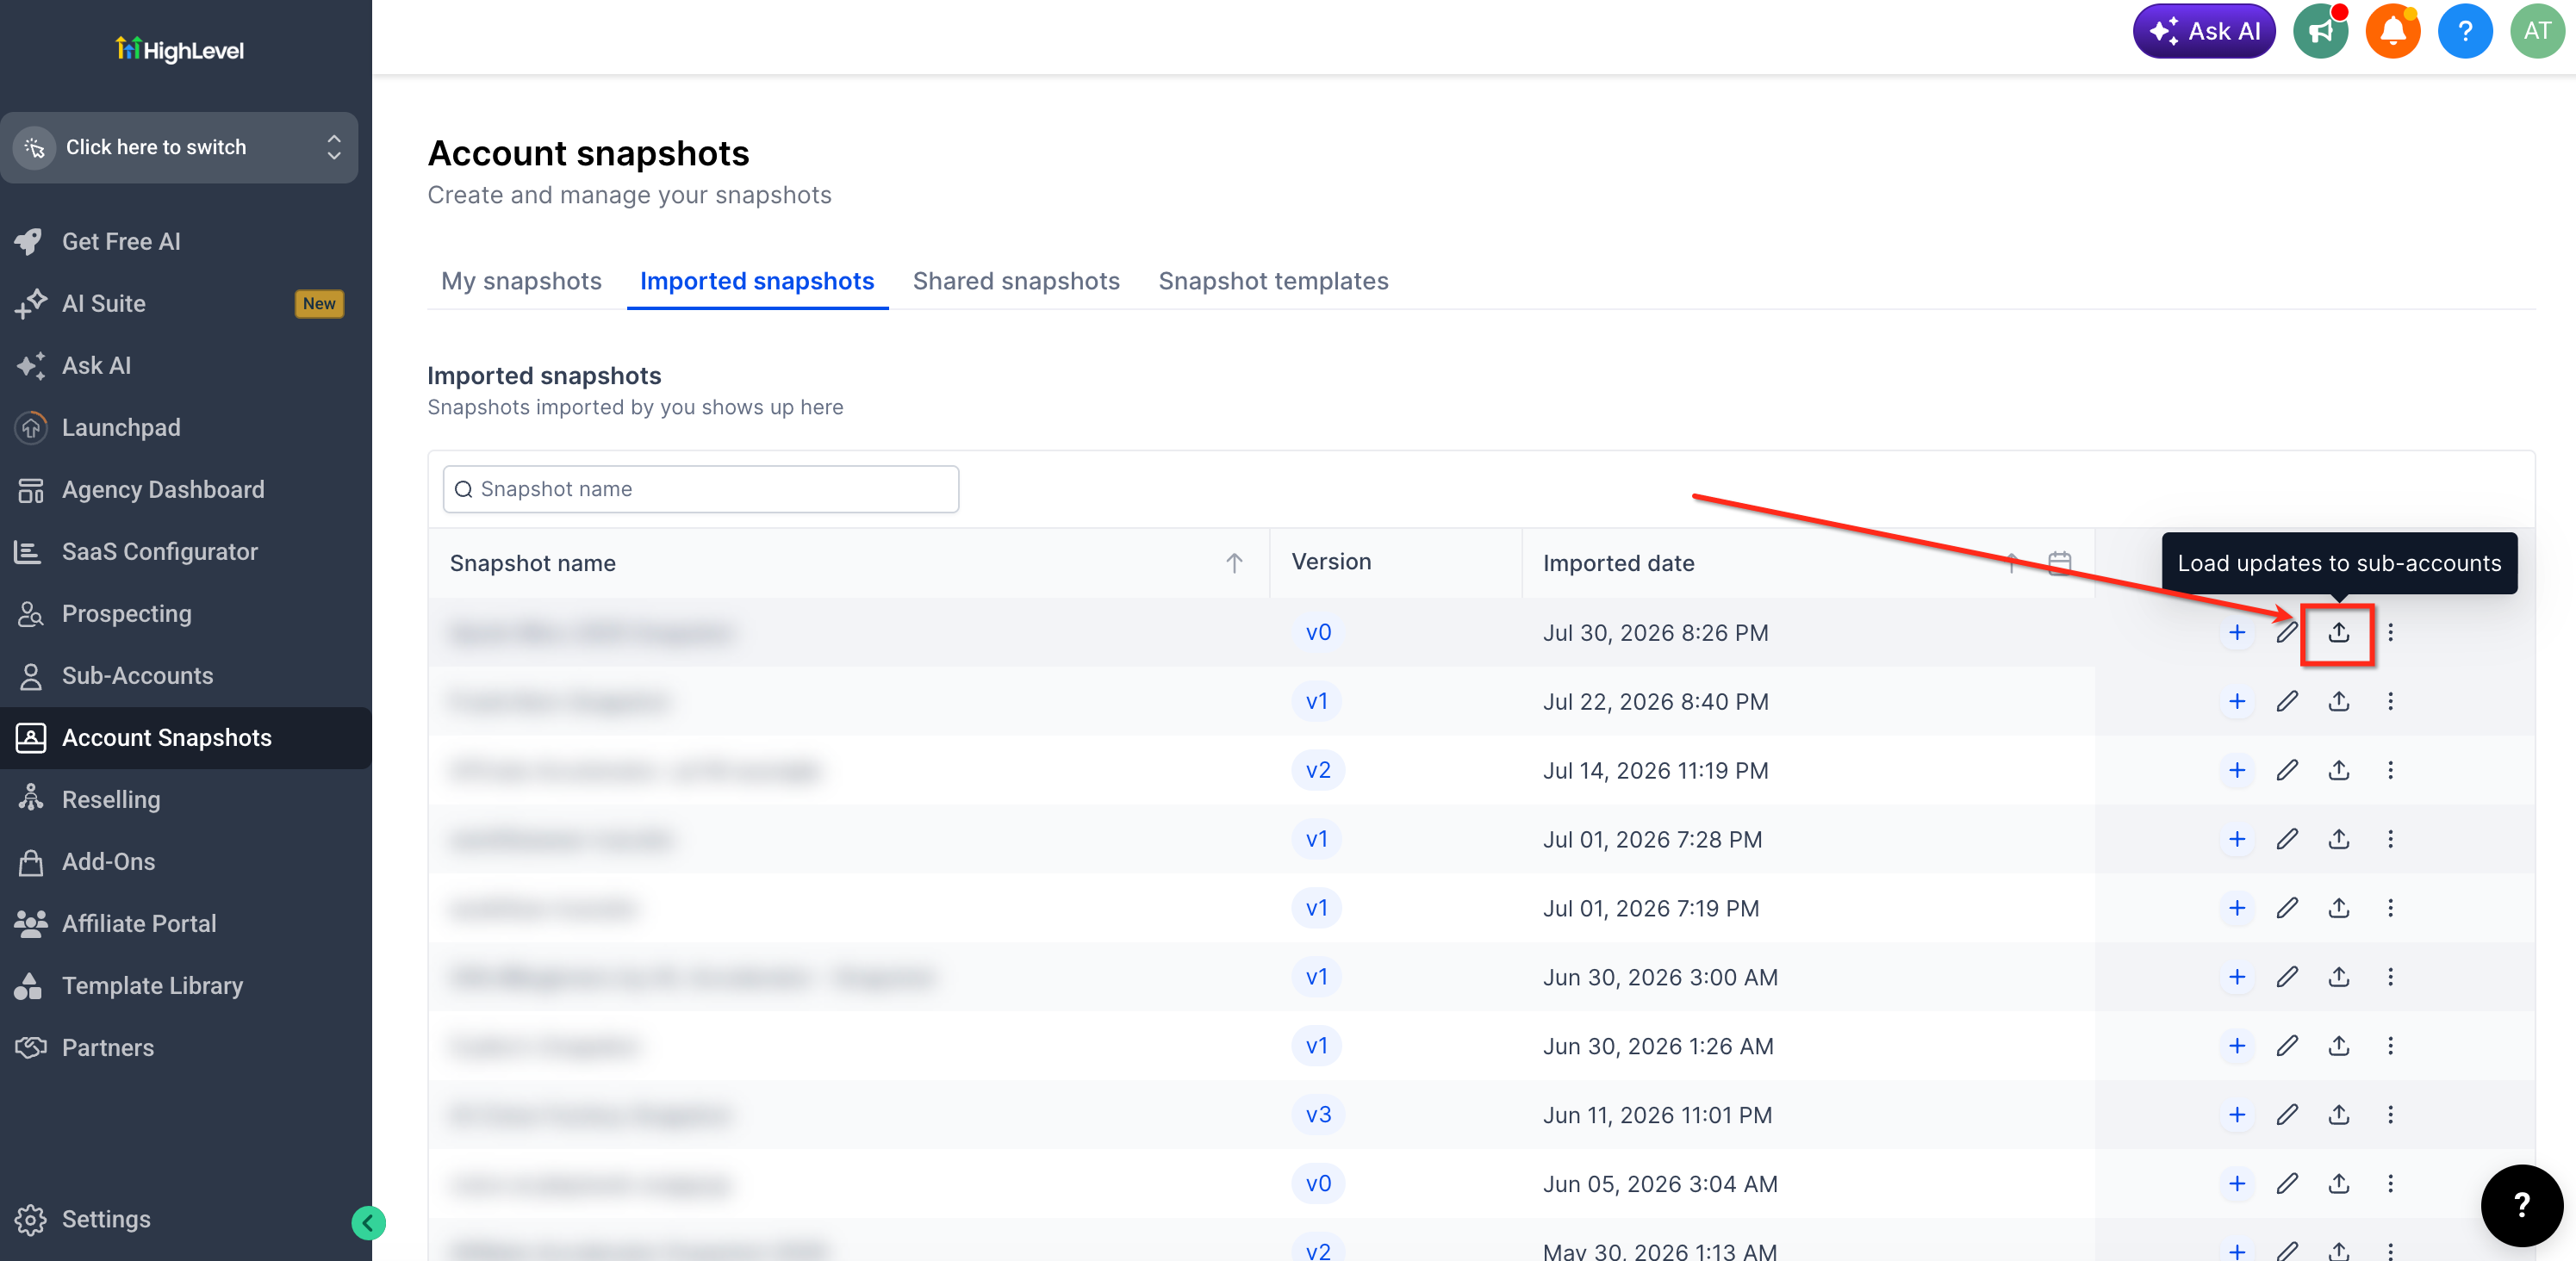Image resolution: width=2576 pixels, height=1261 pixels.
Task: Click plus icon for Jul 30, 2026 row
Action: (x=2236, y=632)
